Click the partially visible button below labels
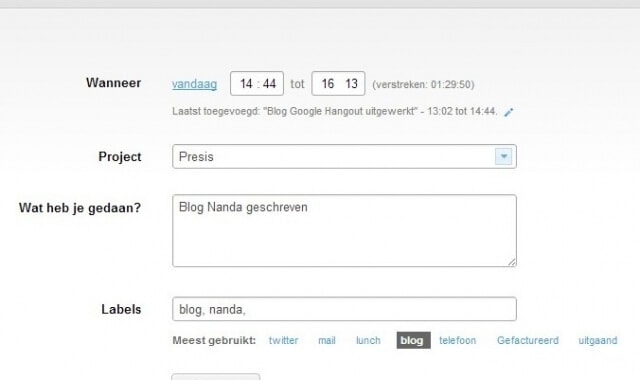Image resolution: width=640 pixels, height=380 pixels. coord(216,376)
